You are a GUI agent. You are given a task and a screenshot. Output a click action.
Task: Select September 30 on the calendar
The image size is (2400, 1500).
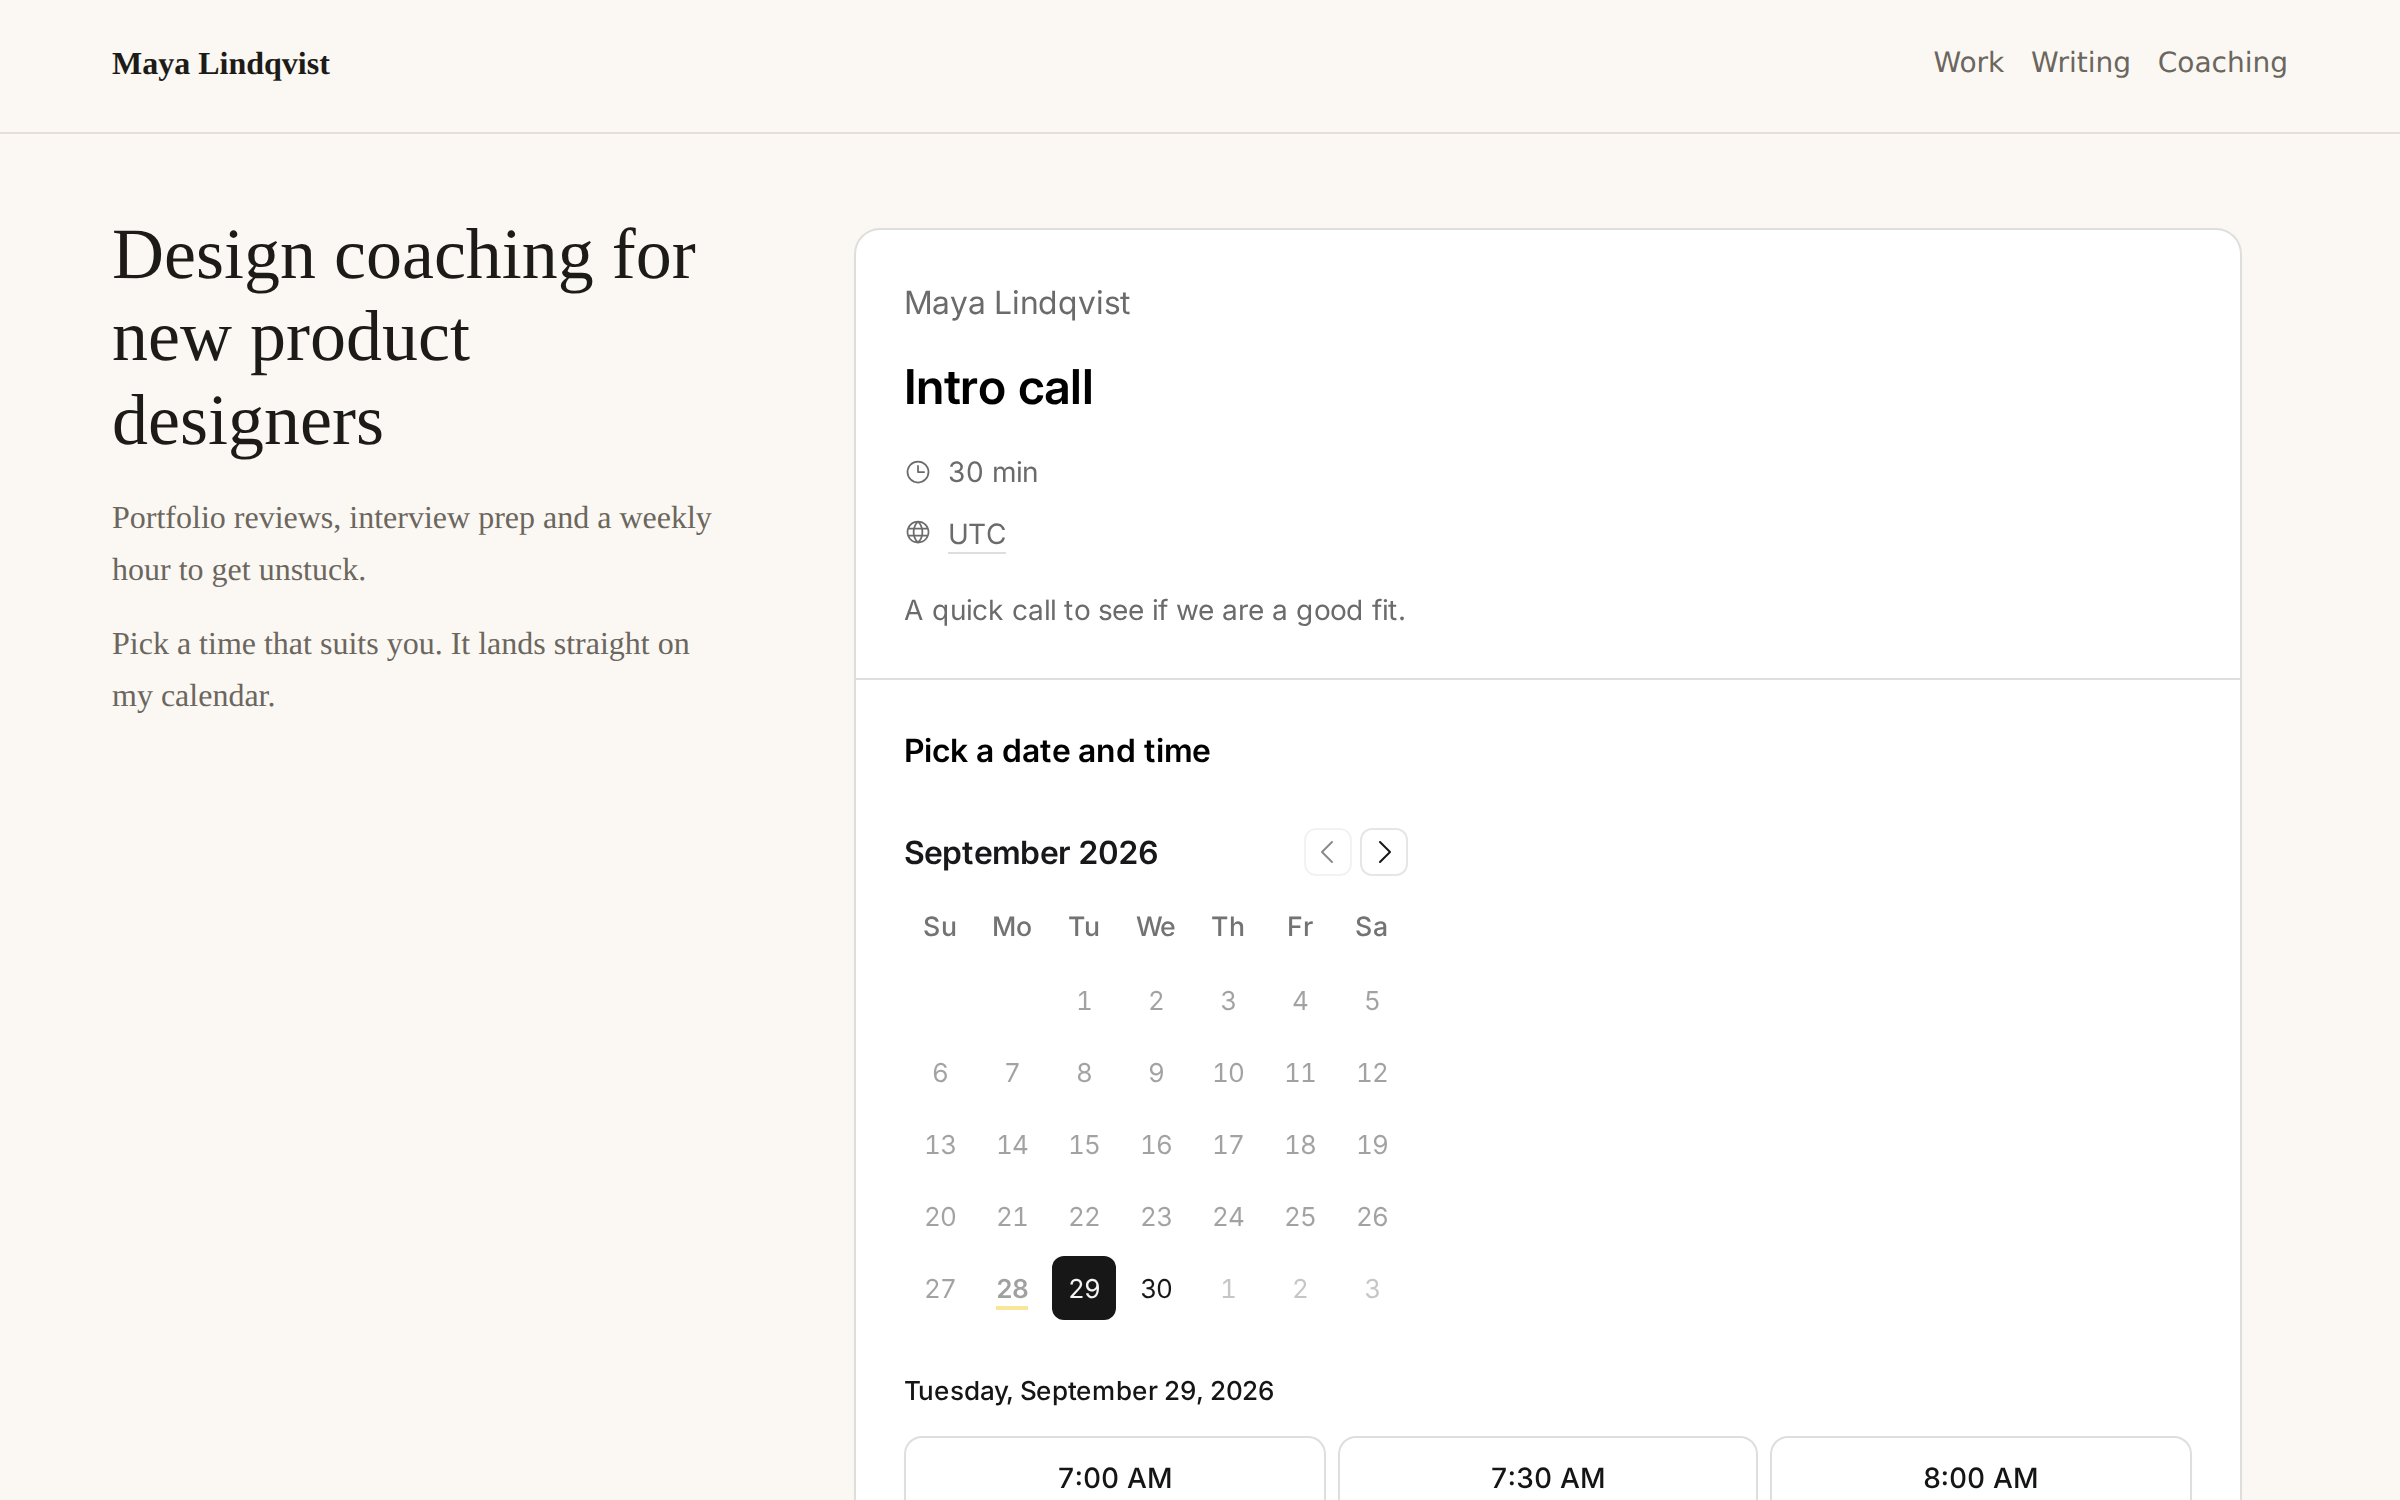click(x=1156, y=1288)
